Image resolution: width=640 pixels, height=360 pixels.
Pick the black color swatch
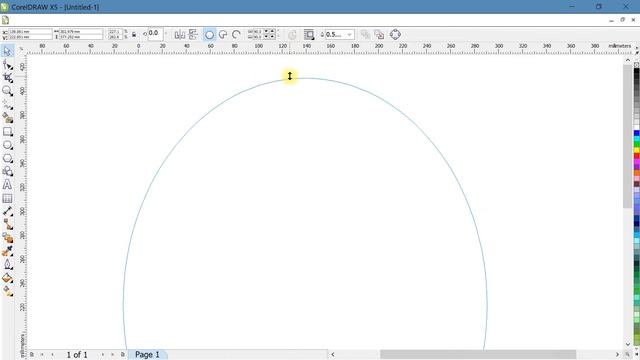(x=637, y=71)
